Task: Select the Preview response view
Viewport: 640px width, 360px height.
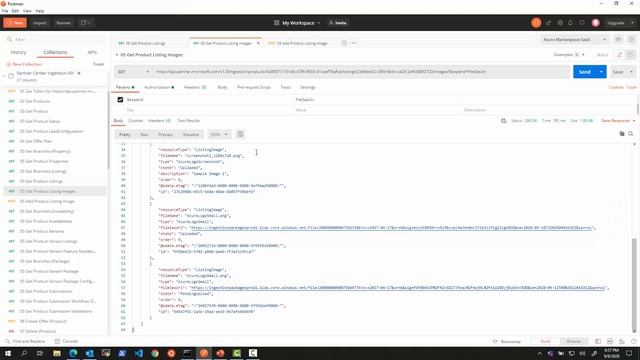Action: click(165, 134)
